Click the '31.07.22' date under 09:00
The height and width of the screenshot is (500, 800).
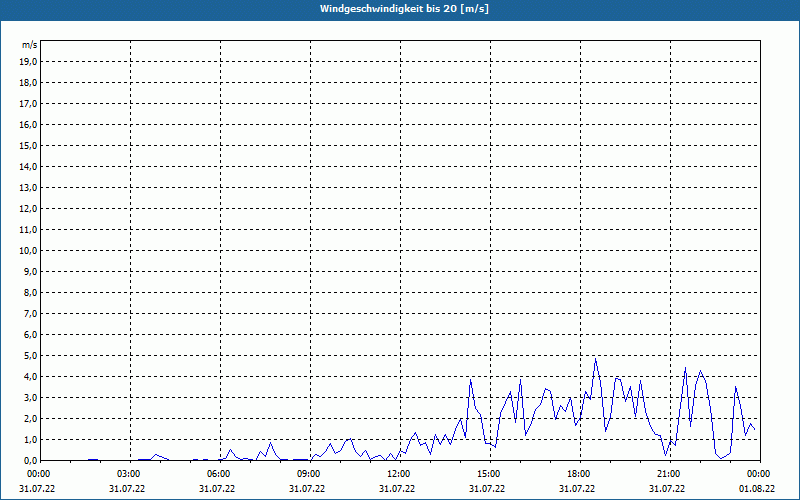(x=307, y=488)
